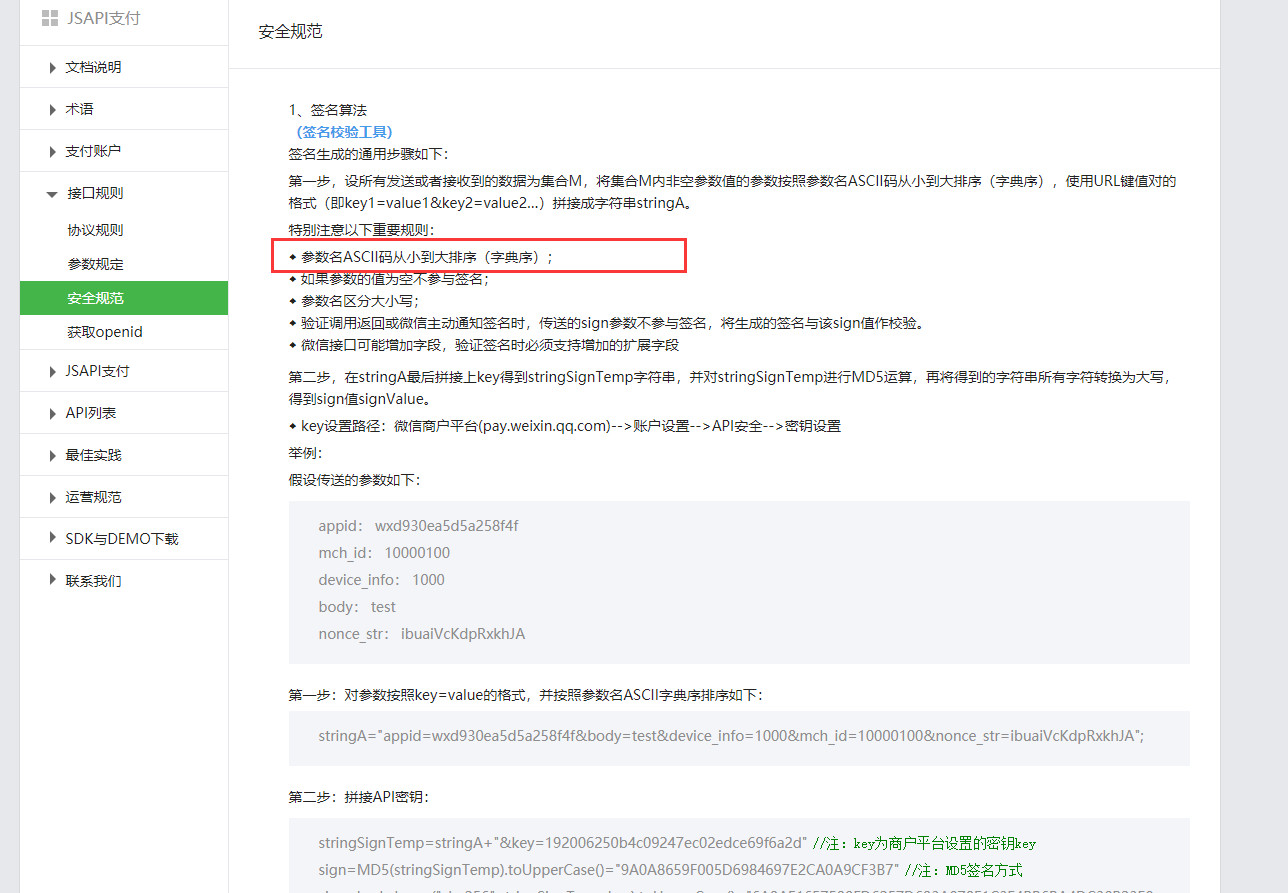
Task: Click the body: test line
Action: coord(357,607)
